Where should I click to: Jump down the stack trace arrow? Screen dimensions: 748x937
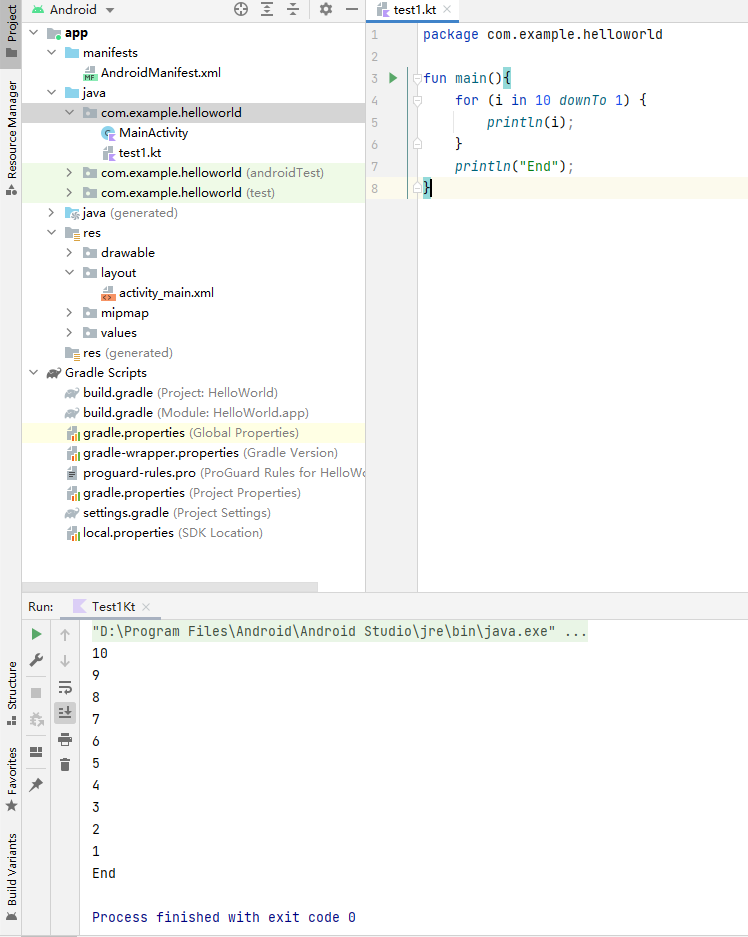point(65,661)
